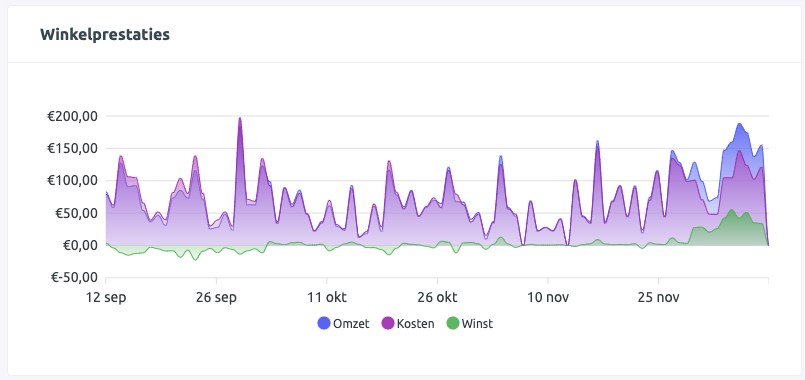805x380 pixels.
Task: Click the 26 okt date label
Action: click(x=437, y=298)
